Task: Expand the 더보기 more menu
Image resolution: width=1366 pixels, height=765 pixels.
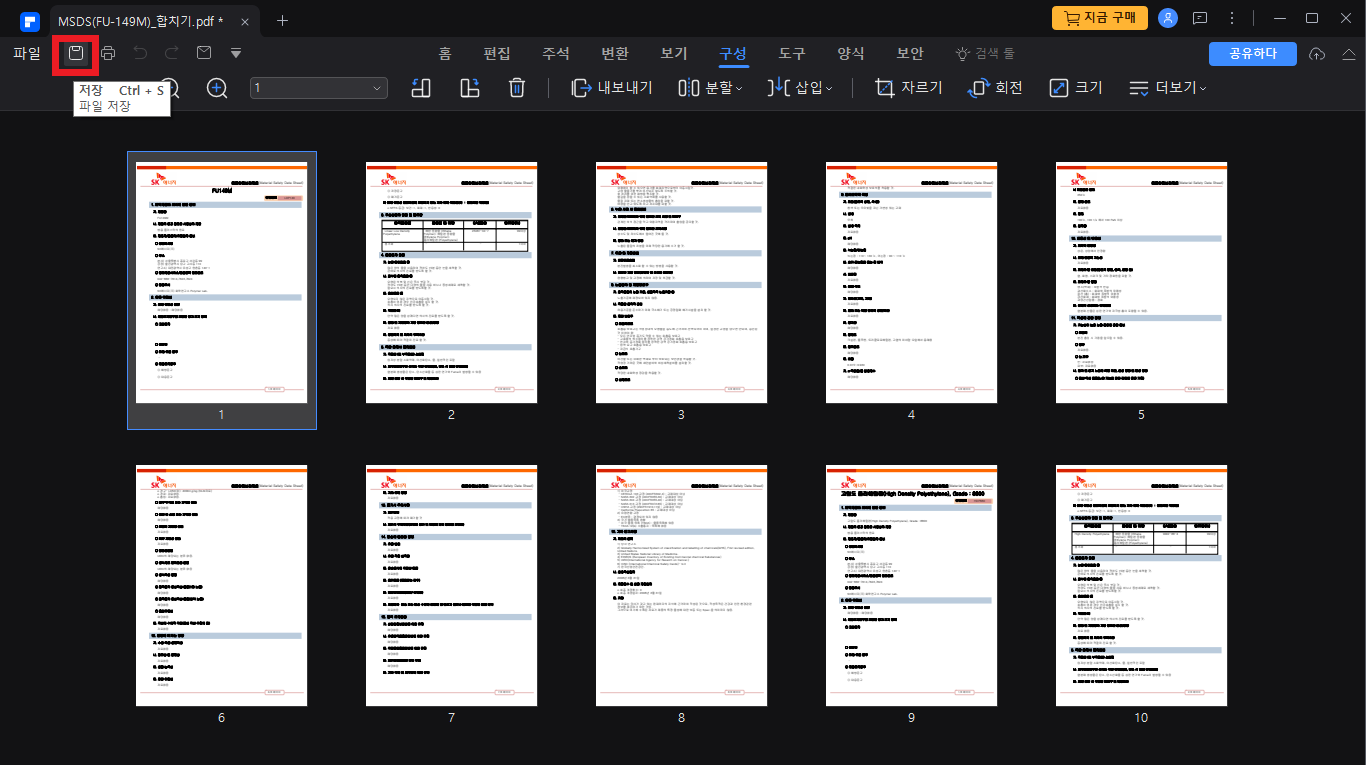Action: (1168, 88)
